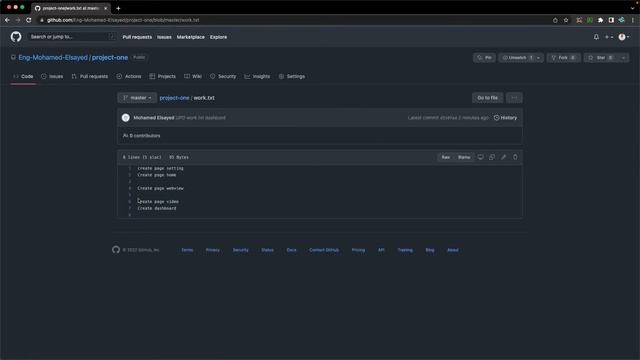Open Blame view for work.txt
640x360 pixels.
point(464,157)
